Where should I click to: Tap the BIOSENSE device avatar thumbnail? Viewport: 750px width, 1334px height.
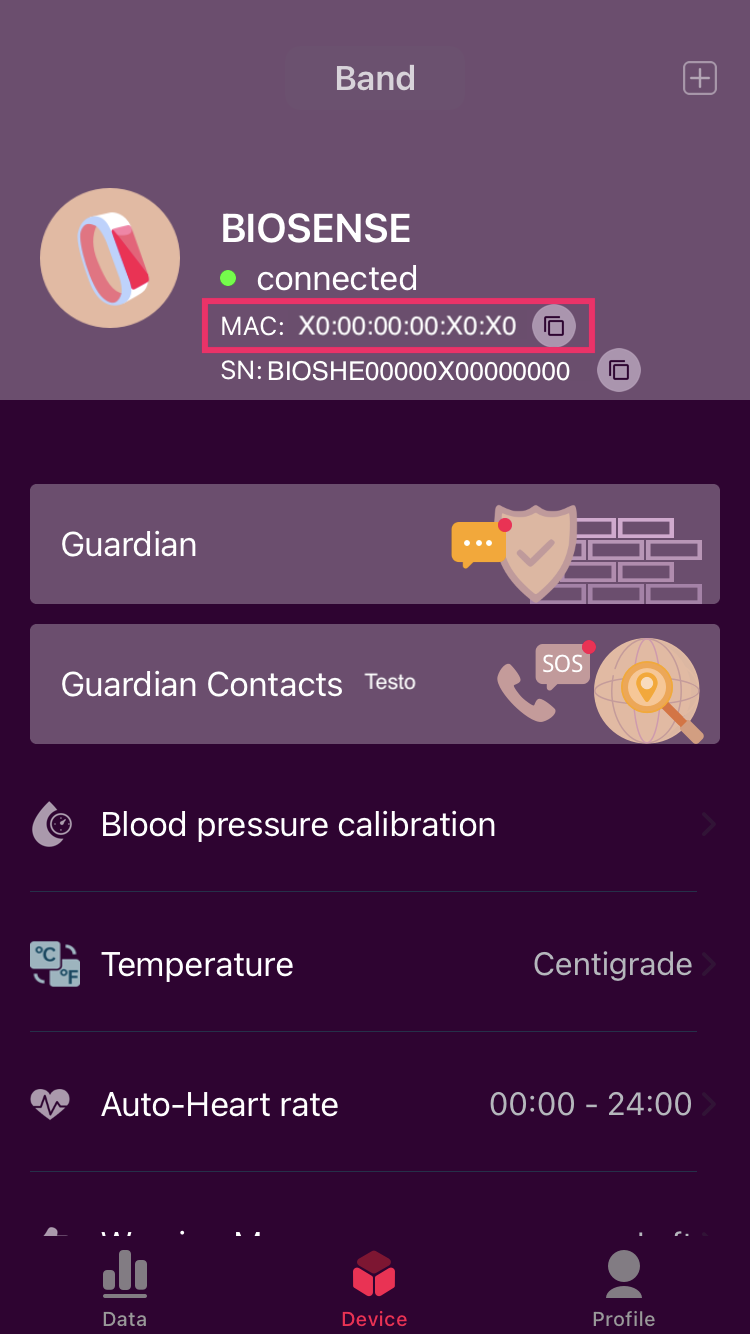[110, 257]
